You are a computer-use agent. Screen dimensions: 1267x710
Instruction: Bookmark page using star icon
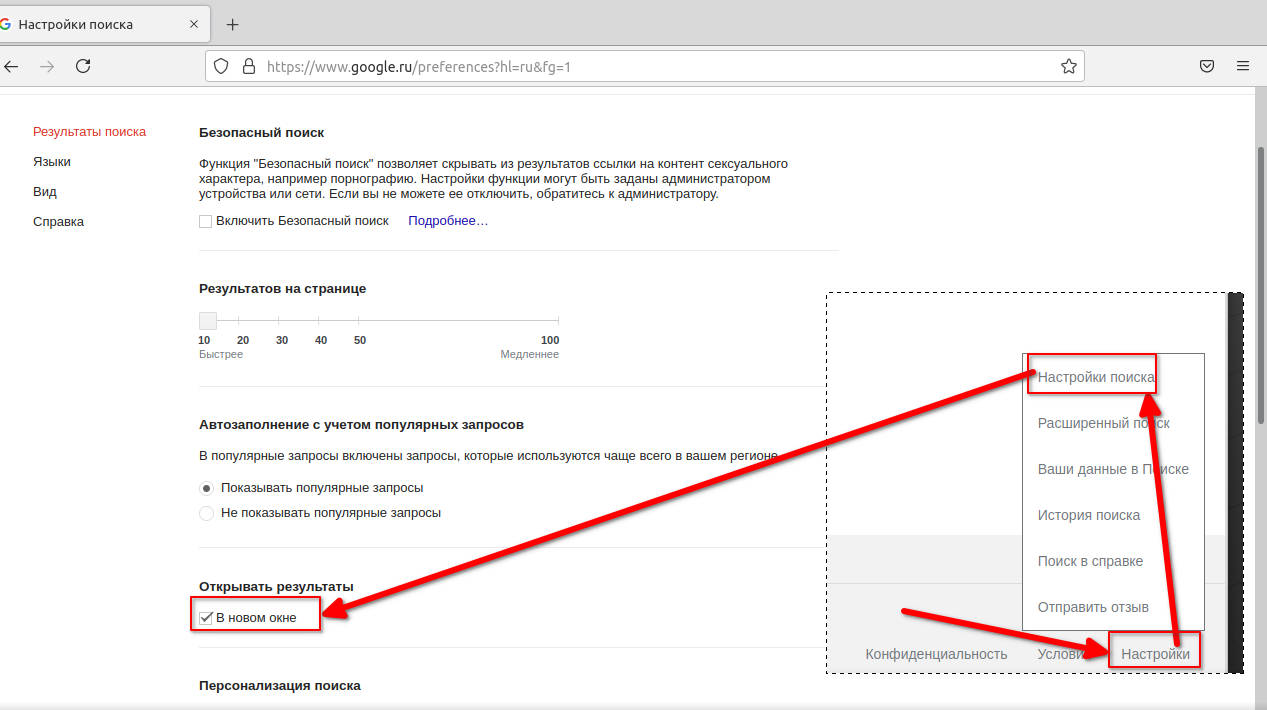(x=1068, y=67)
